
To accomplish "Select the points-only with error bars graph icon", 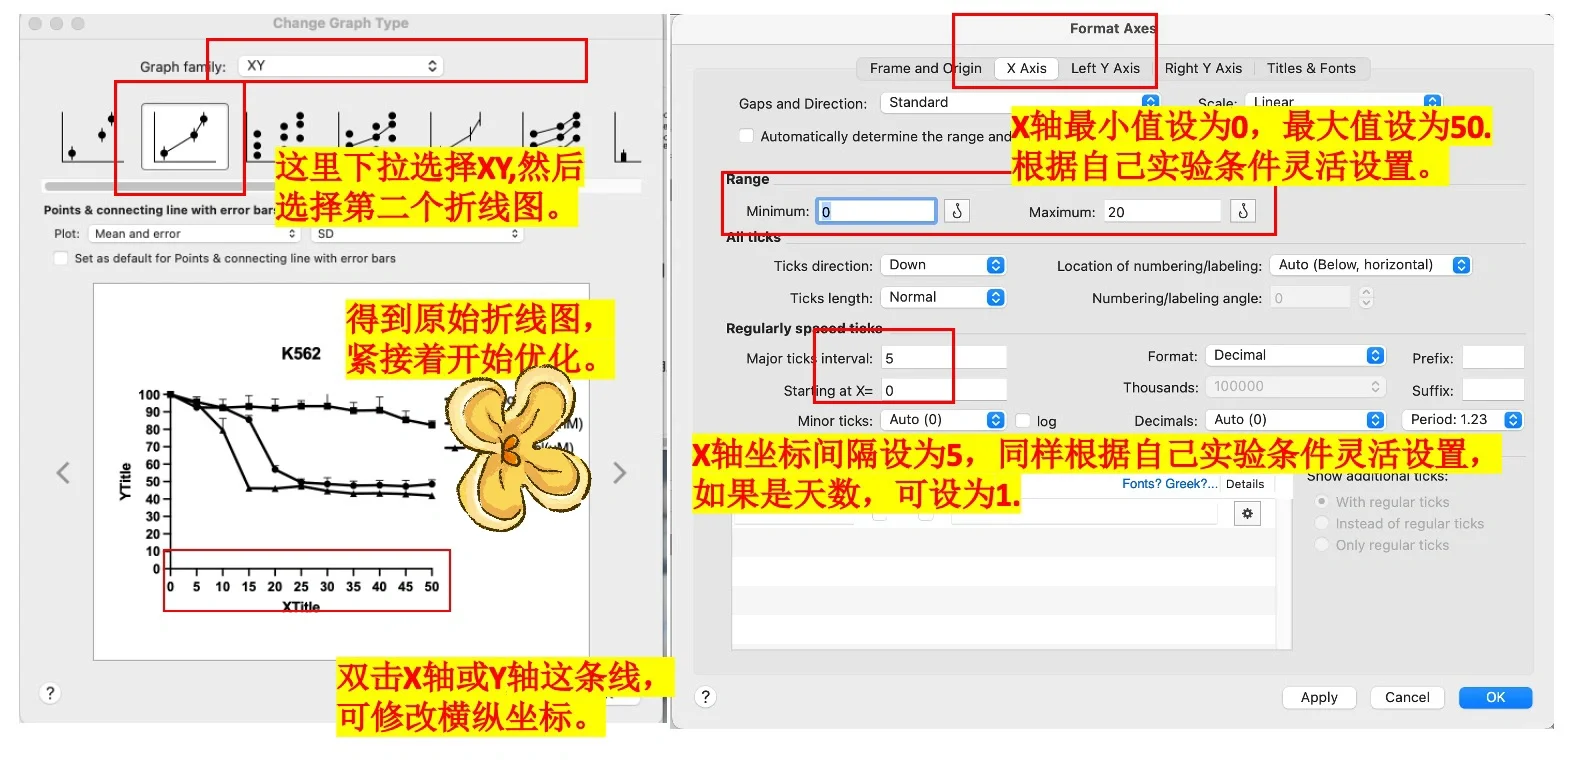I will pyautogui.click(x=88, y=137).
